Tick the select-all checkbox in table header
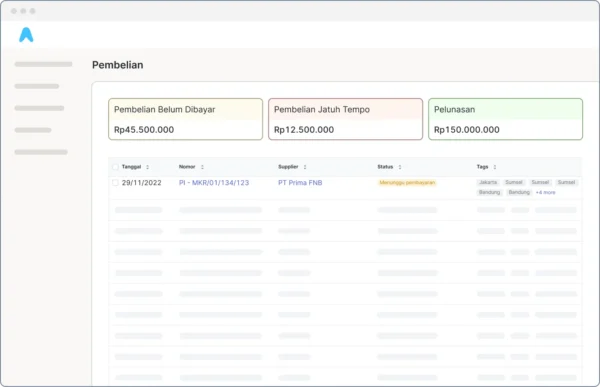Viewport: 600px width, 387px height. coord(115,167)
